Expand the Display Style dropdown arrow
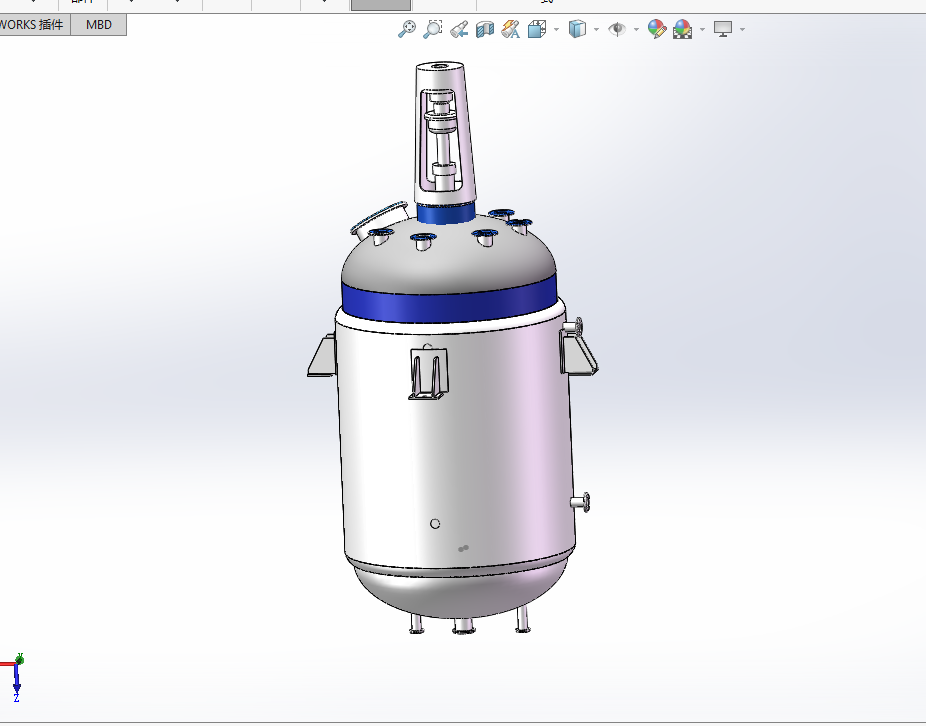Image resolution: width=926 pixels, height=726 pixels. [596, 29]
